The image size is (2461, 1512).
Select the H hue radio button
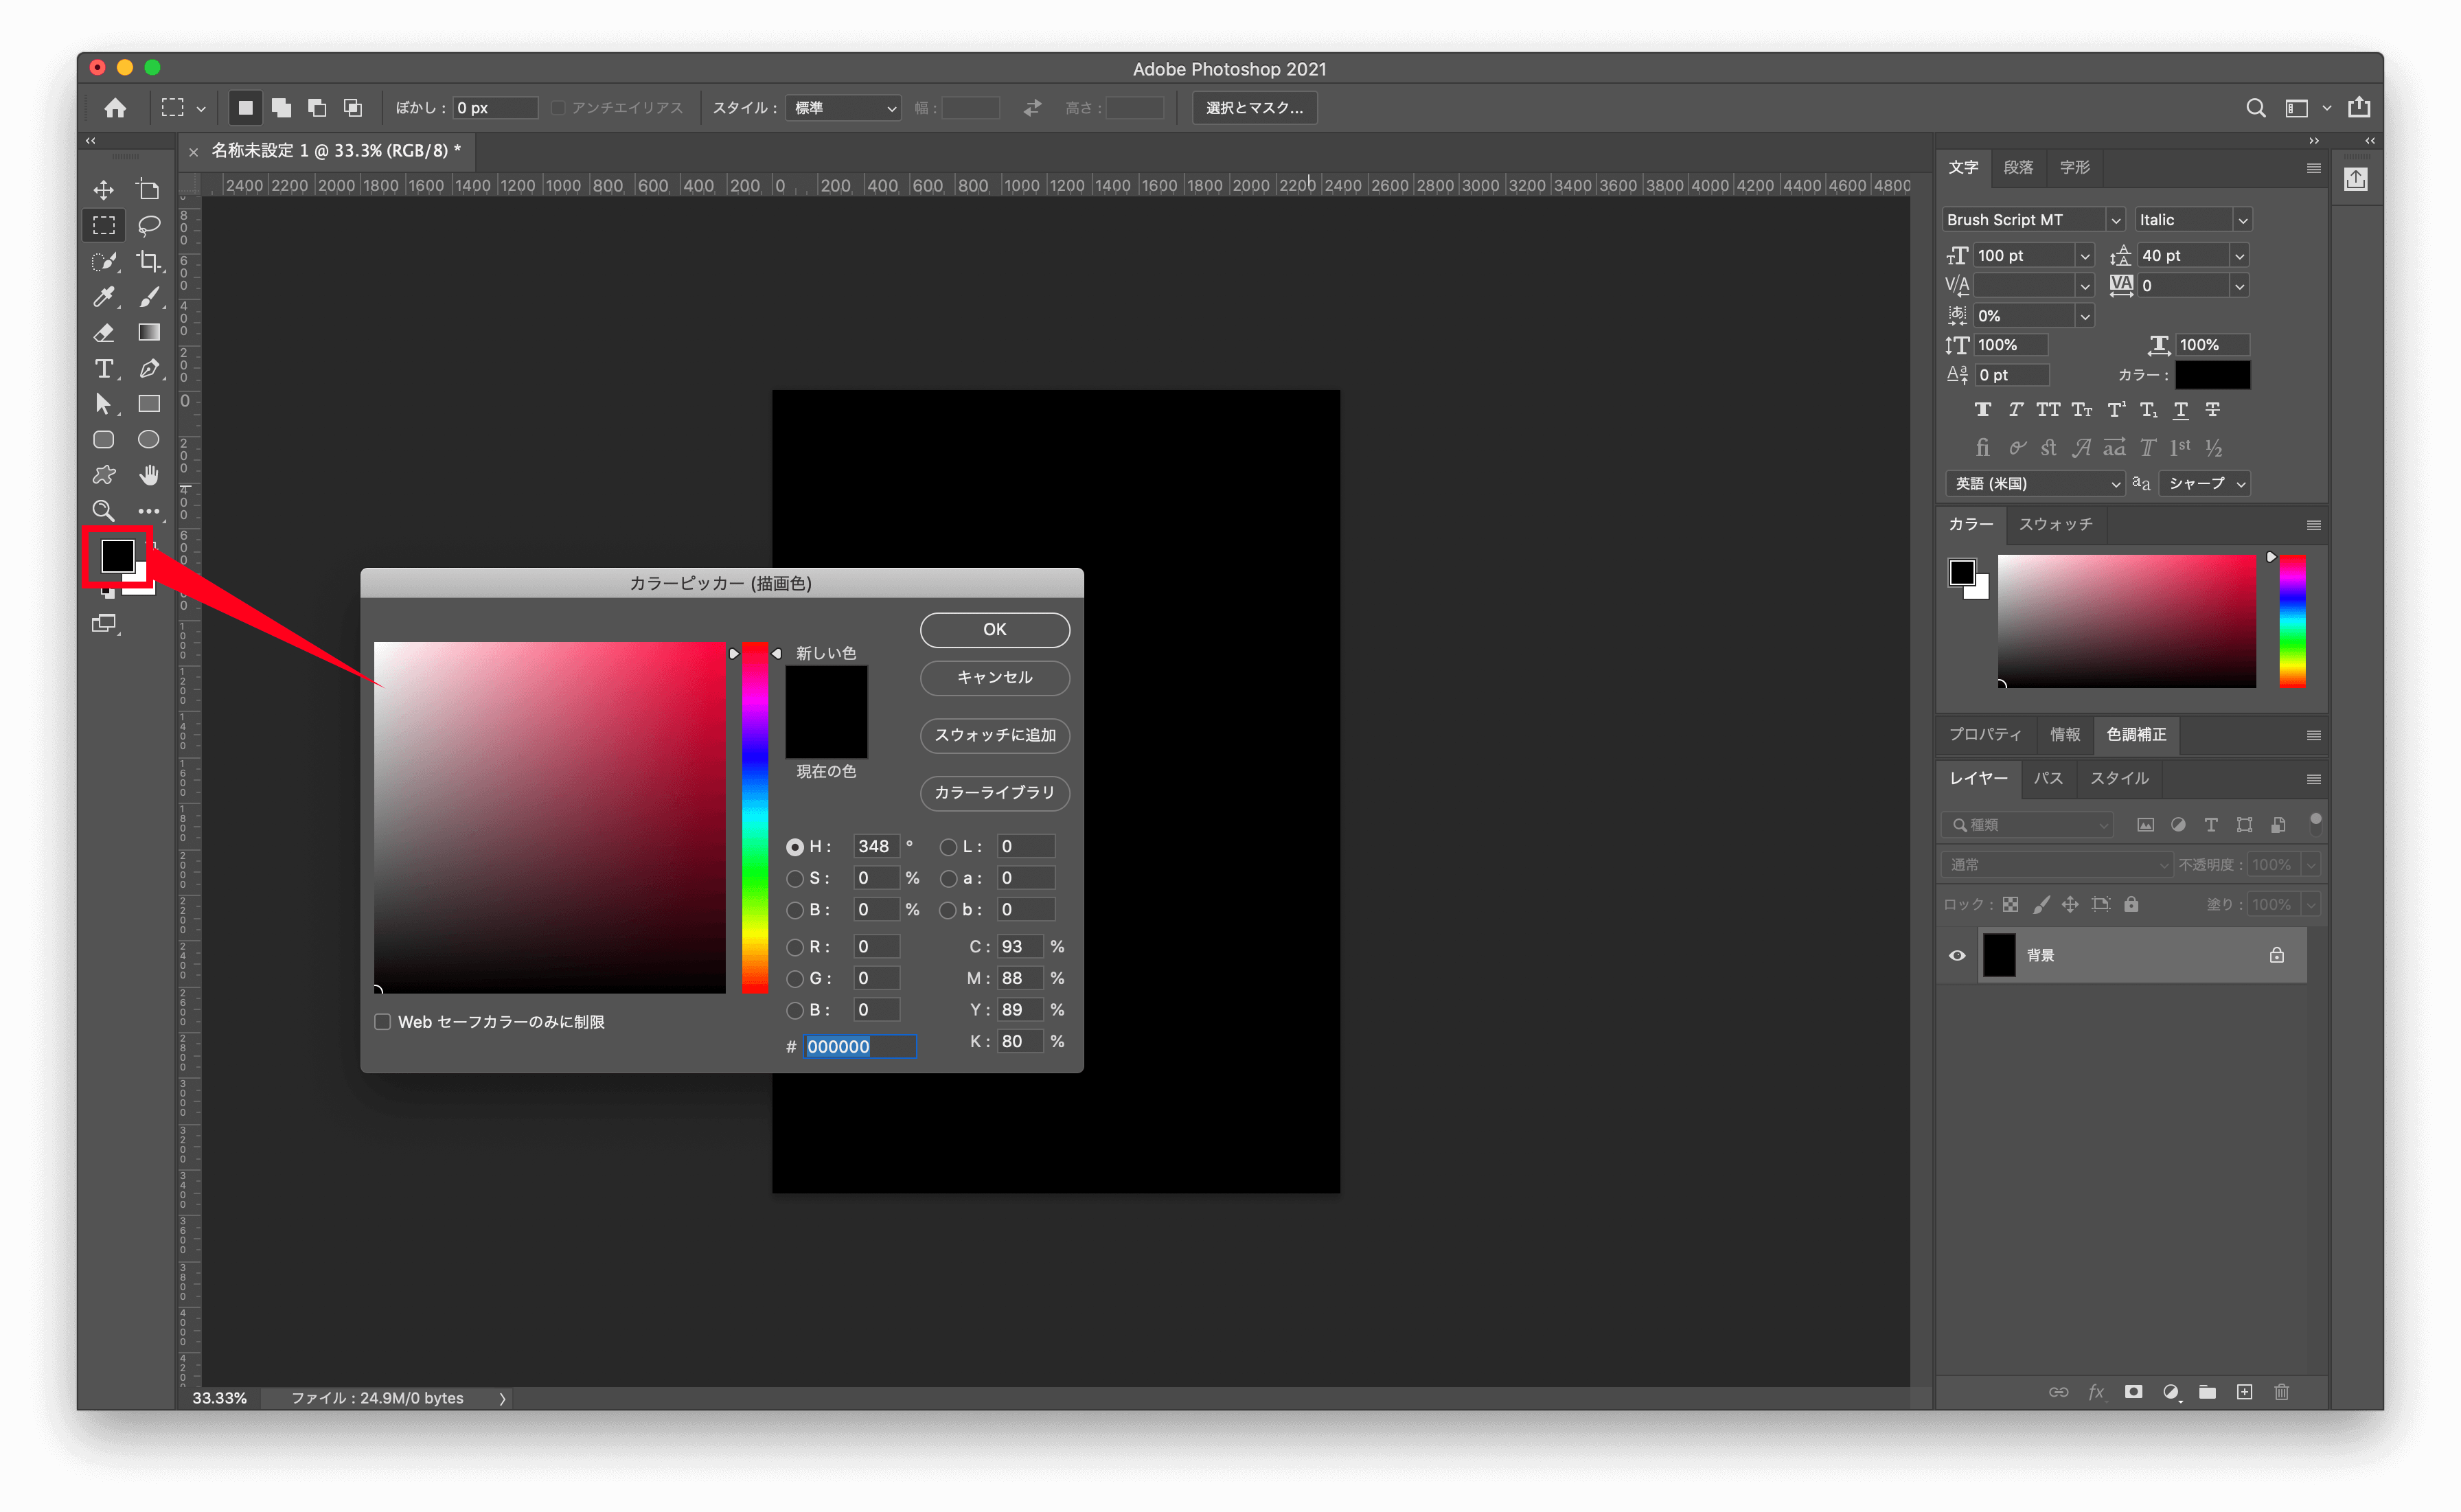click(795, 847)
